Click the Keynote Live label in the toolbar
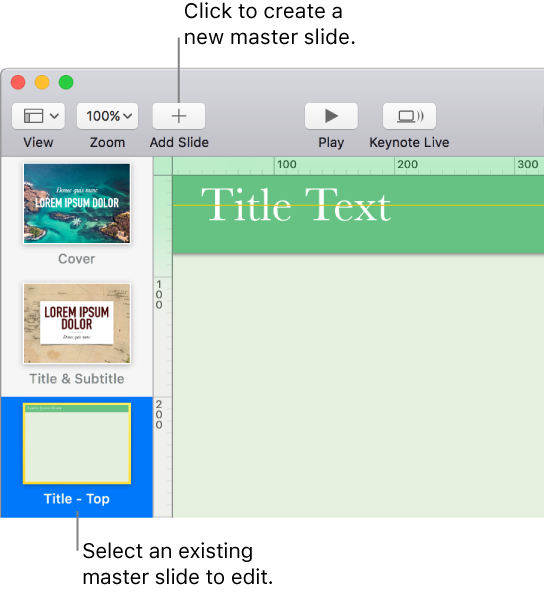 tap(409, 143)
